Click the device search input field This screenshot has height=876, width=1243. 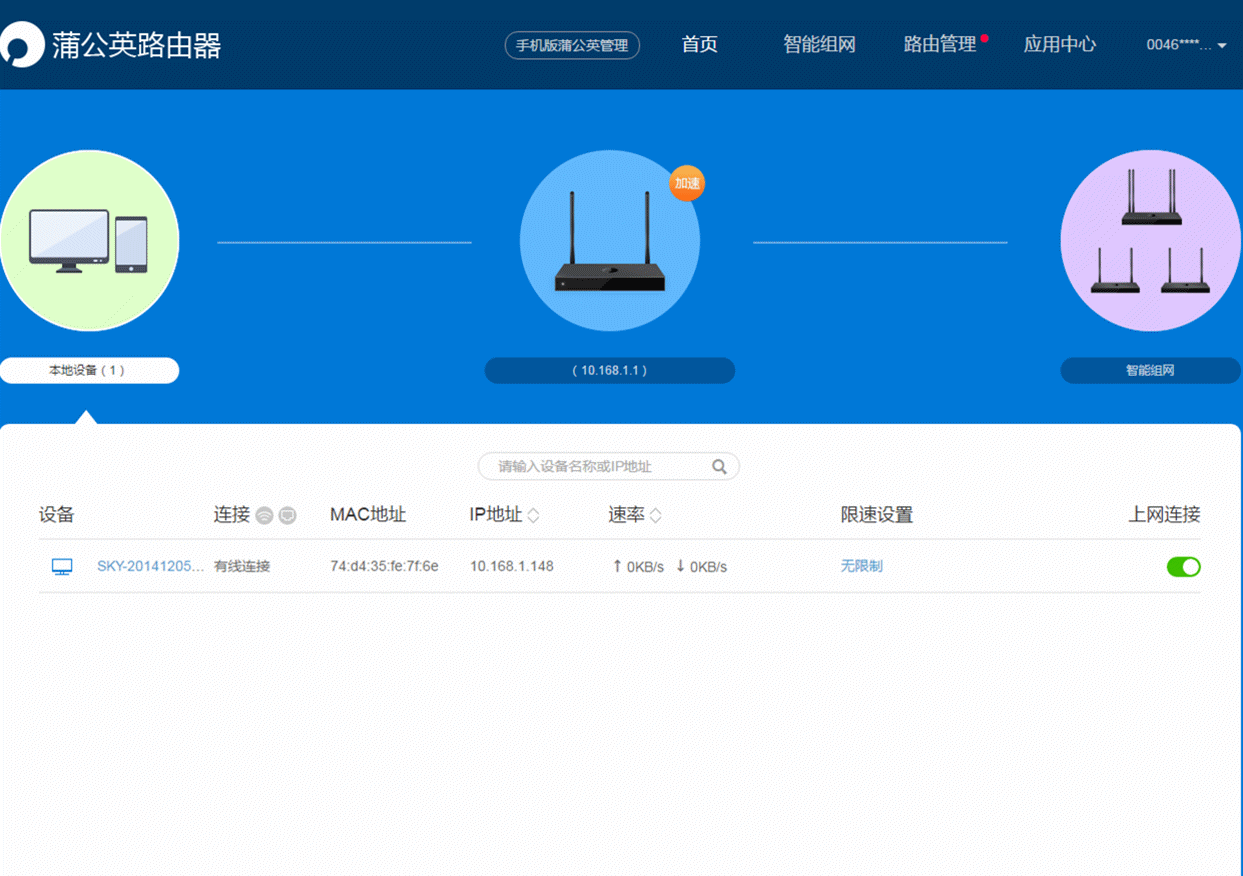[x=590, y=466]
